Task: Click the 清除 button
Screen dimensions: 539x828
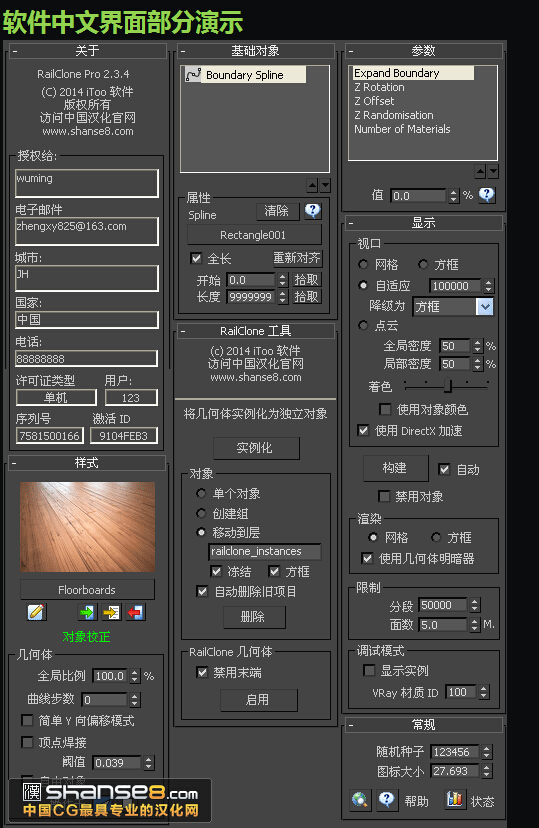Action: (277, 211)
